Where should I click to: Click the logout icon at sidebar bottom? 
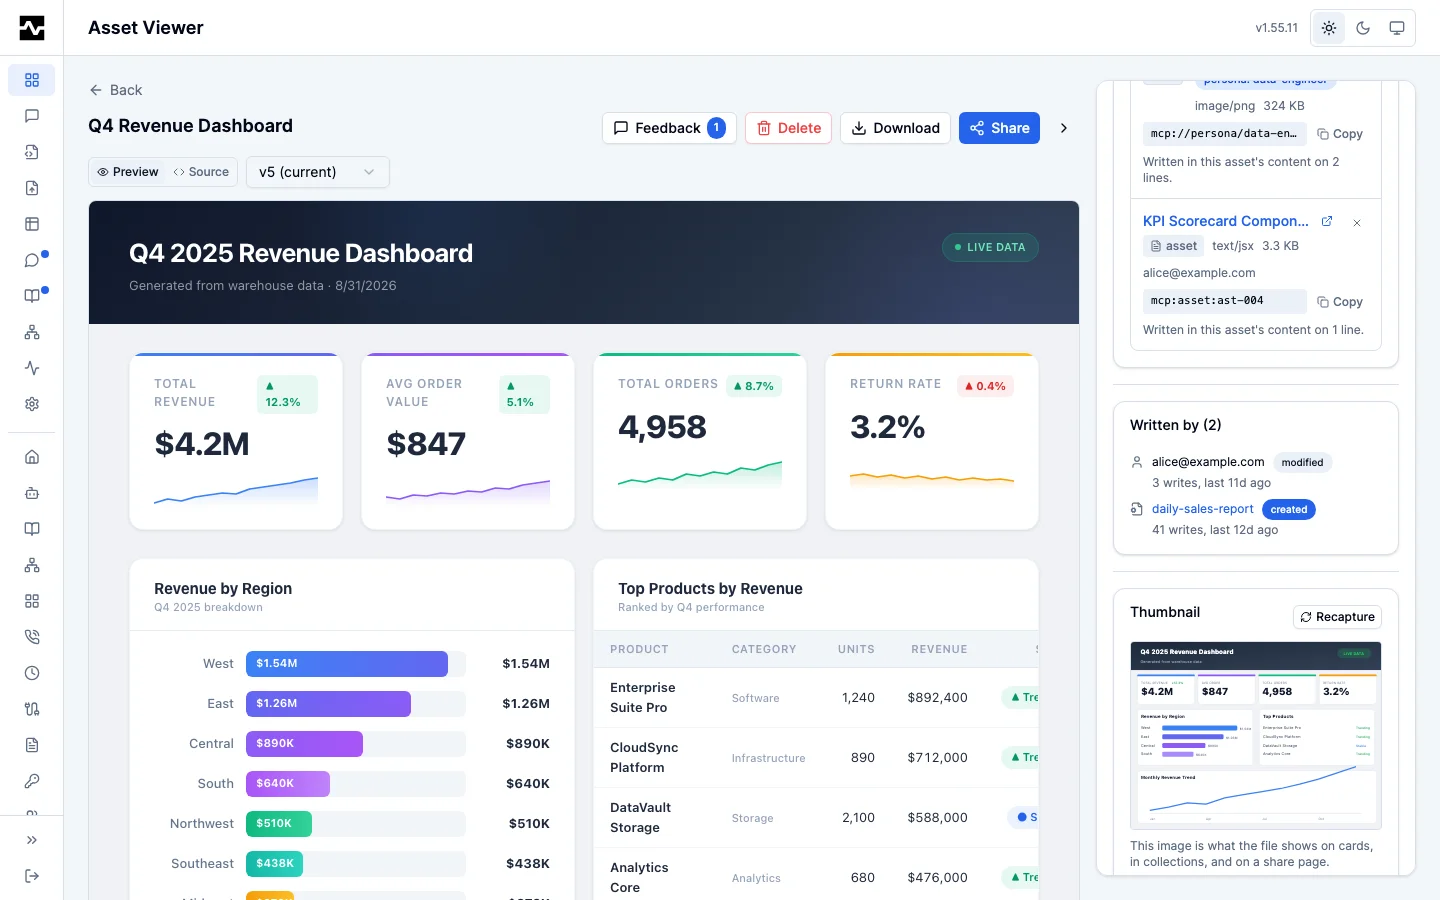(32, 876)
